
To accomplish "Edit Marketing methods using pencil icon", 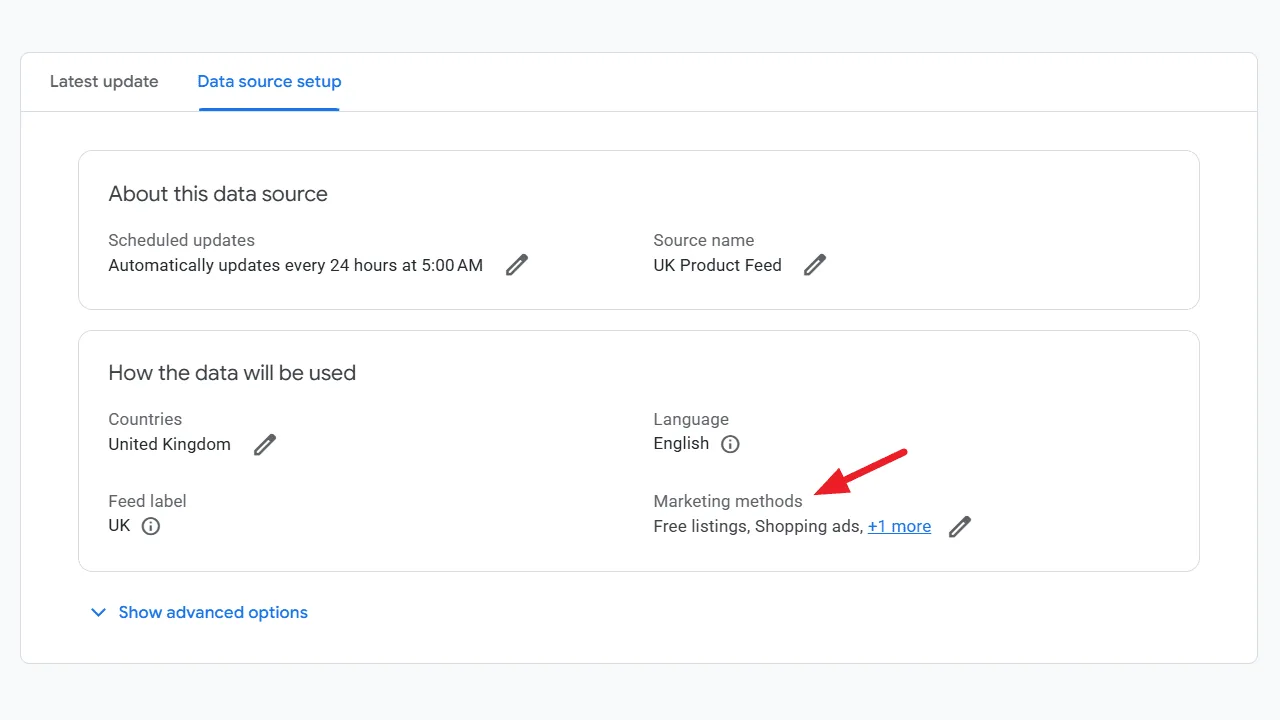I will tap(959, 527).
